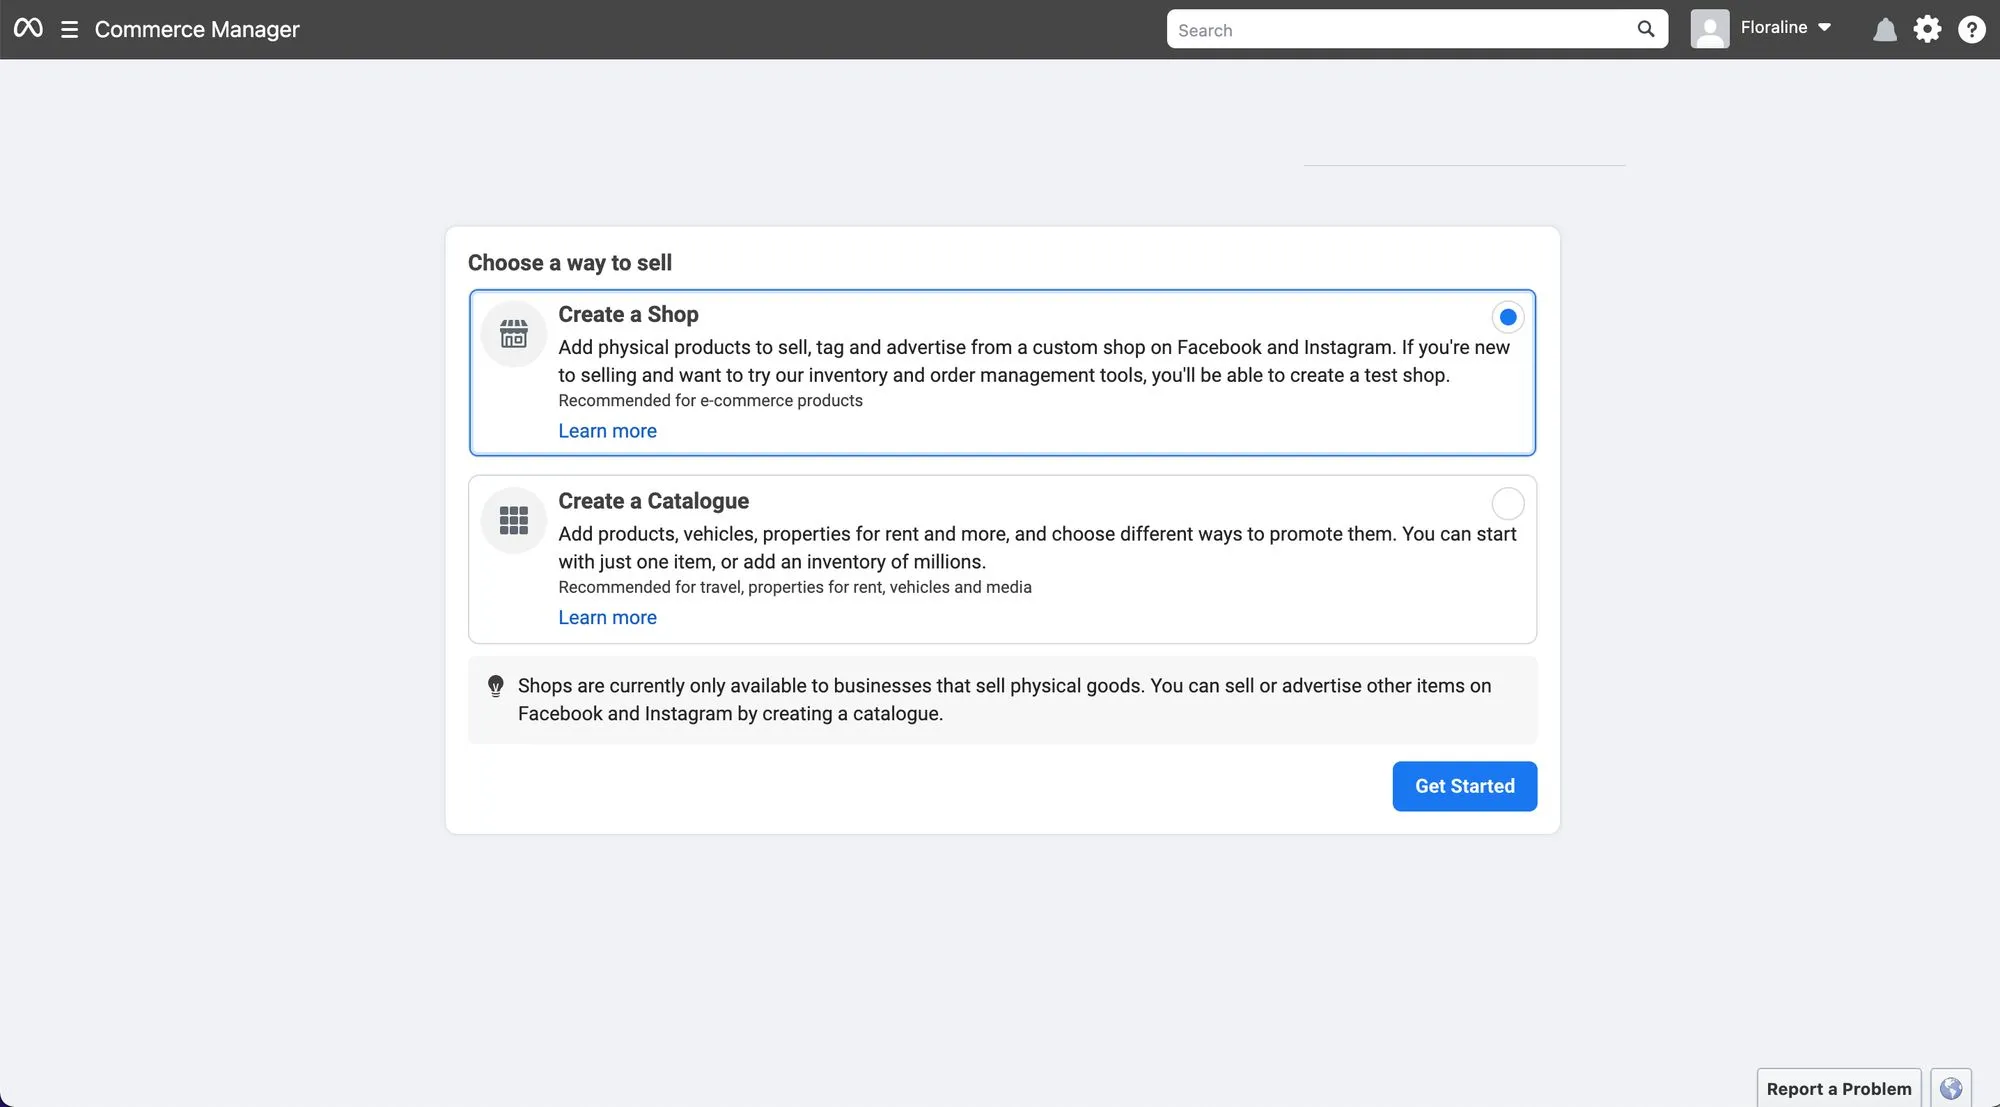Click the Meta logo icon
This screenshot has width=2000, height=1107.
pos(28,28)
